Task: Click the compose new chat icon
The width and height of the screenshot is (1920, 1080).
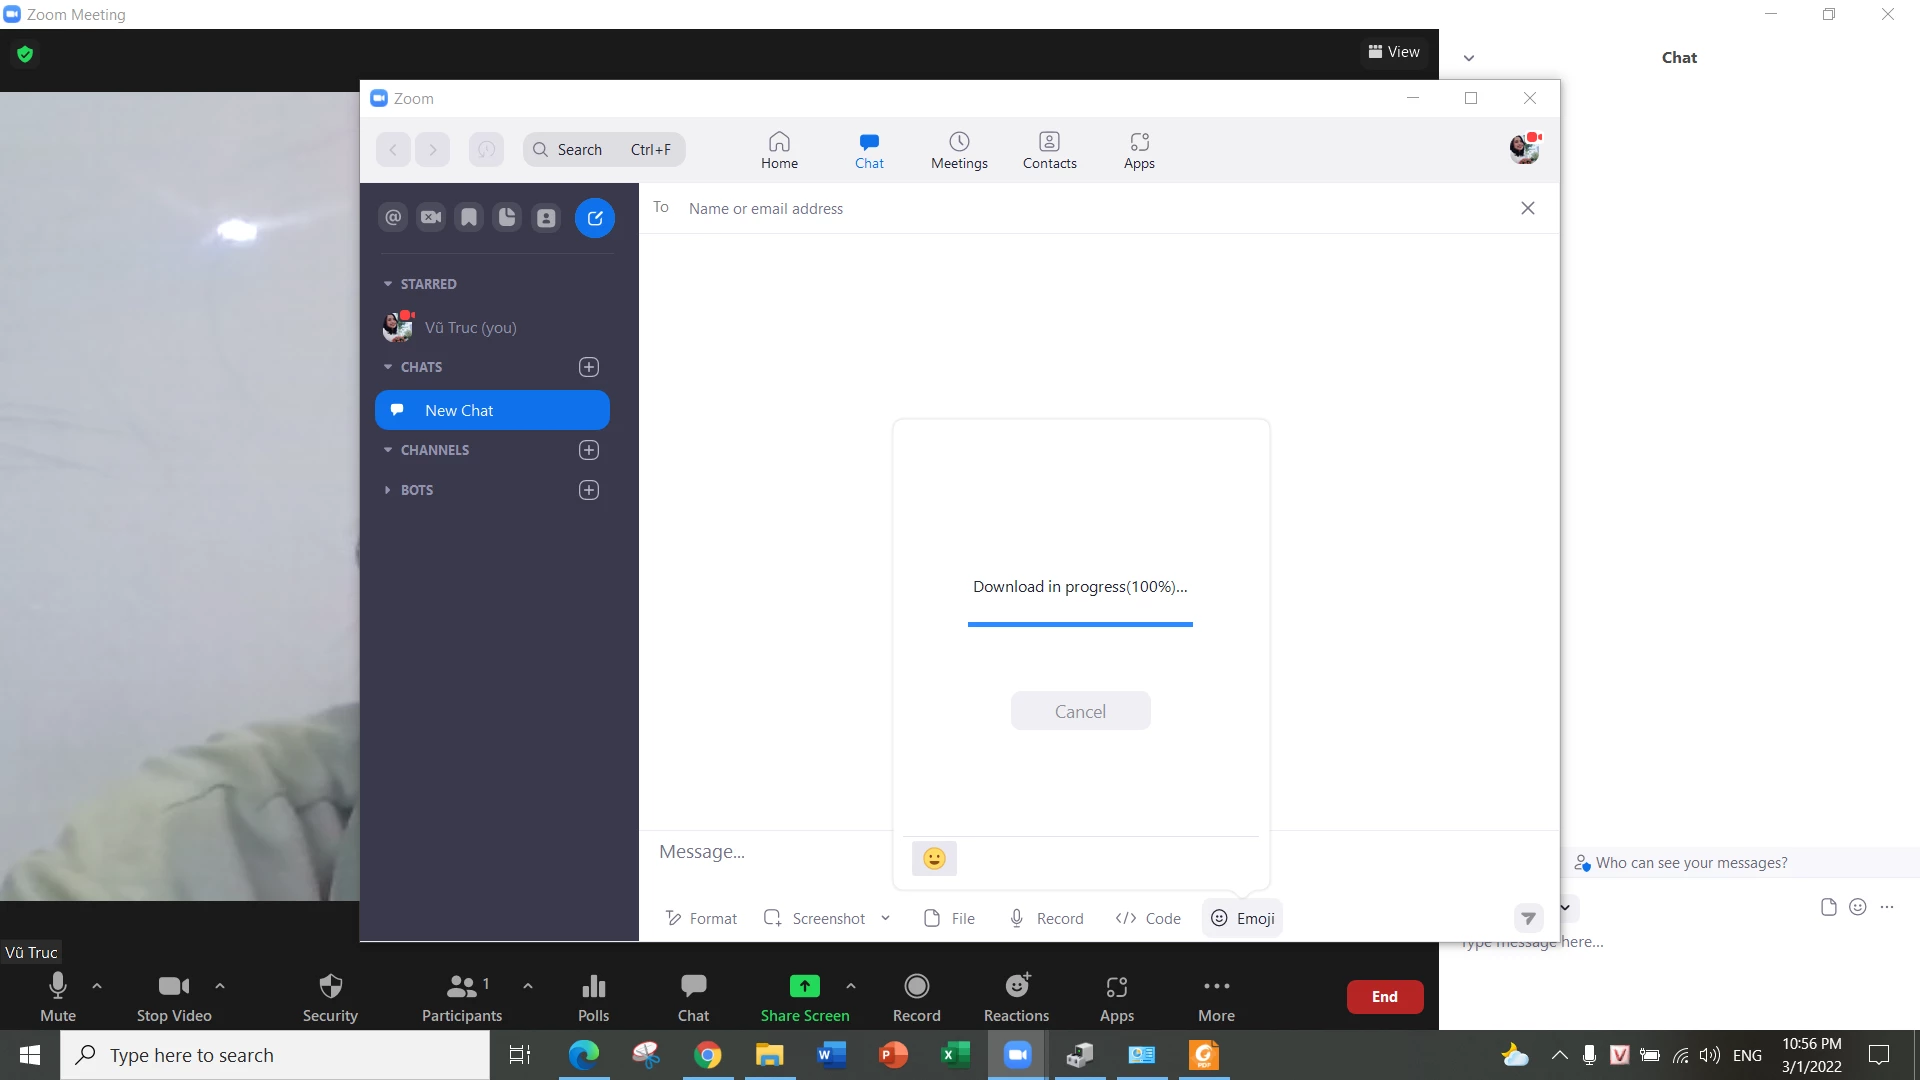Action: [594, 218]
